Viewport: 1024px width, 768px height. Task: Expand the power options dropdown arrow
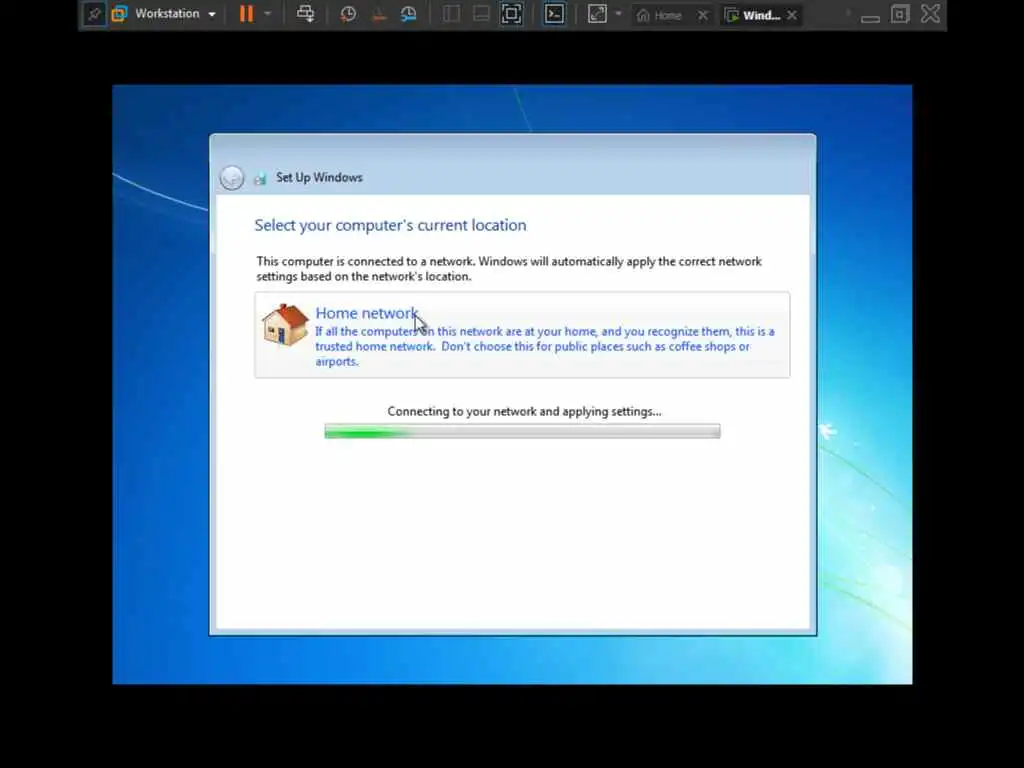point(268,14)
